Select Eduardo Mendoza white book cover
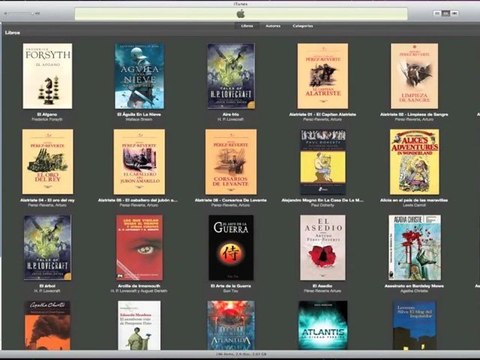 (x=139, y=325)
